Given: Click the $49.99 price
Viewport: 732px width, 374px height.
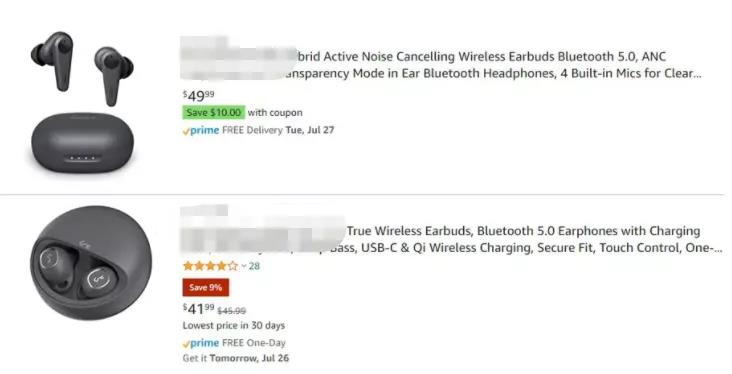Looking at the screenshot, I should pos(198,95).
